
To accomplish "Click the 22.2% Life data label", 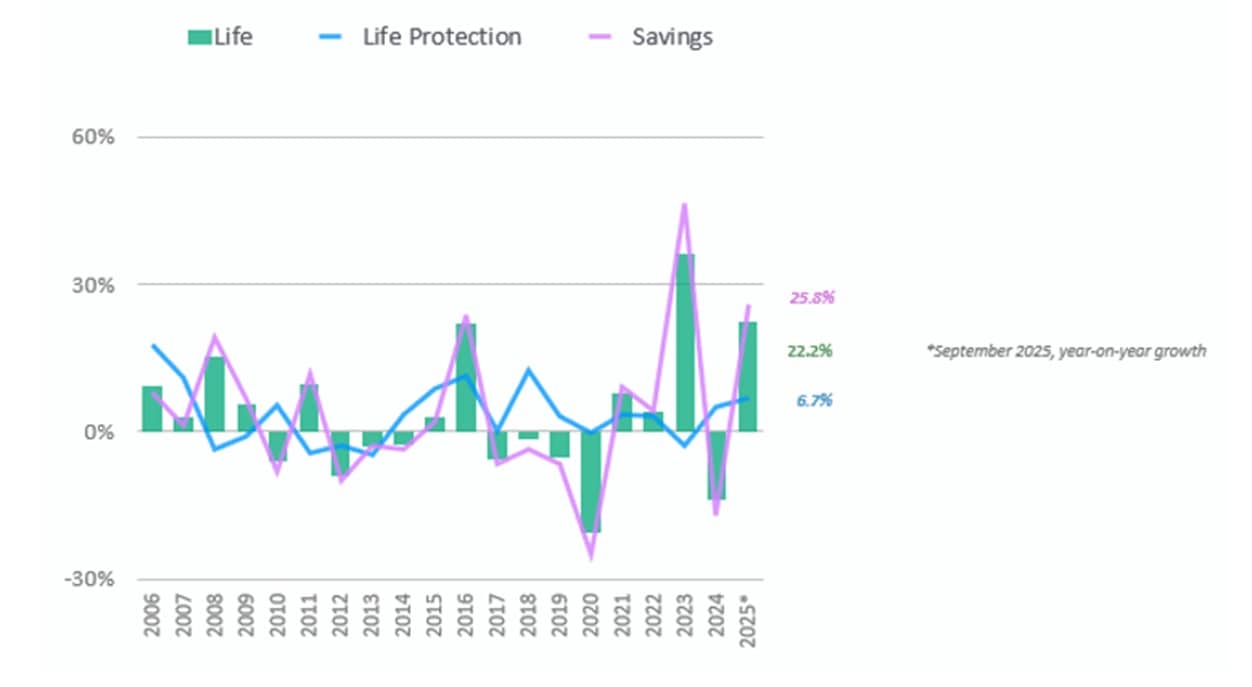I will click(x=811, y=351).
